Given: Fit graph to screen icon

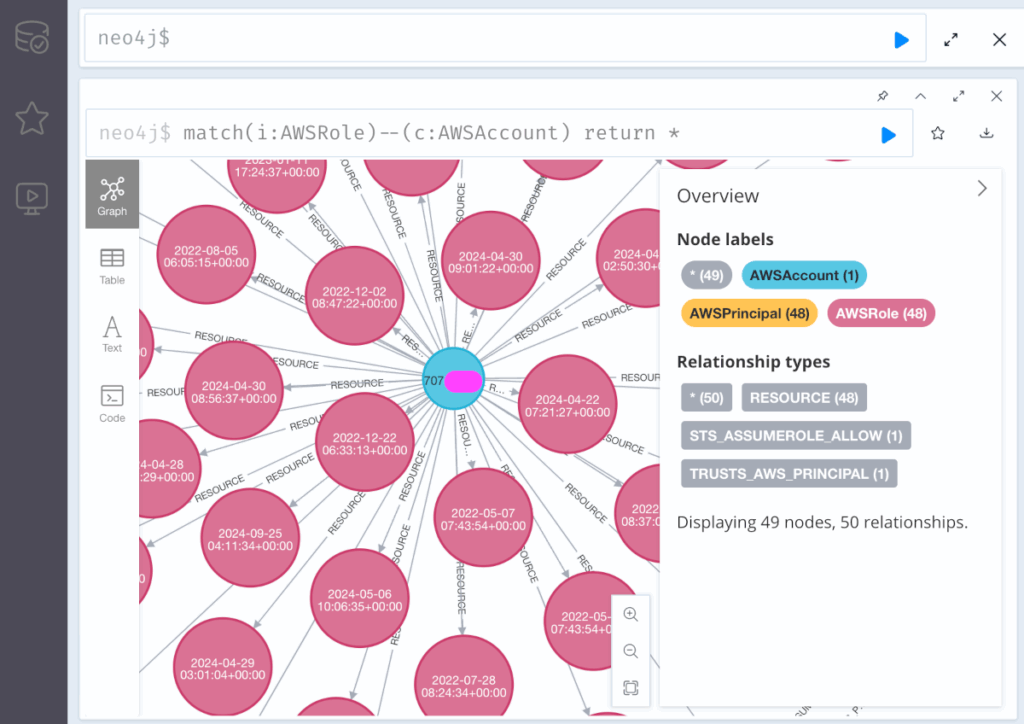Looking at the screenshot, I should coord(630,688).
